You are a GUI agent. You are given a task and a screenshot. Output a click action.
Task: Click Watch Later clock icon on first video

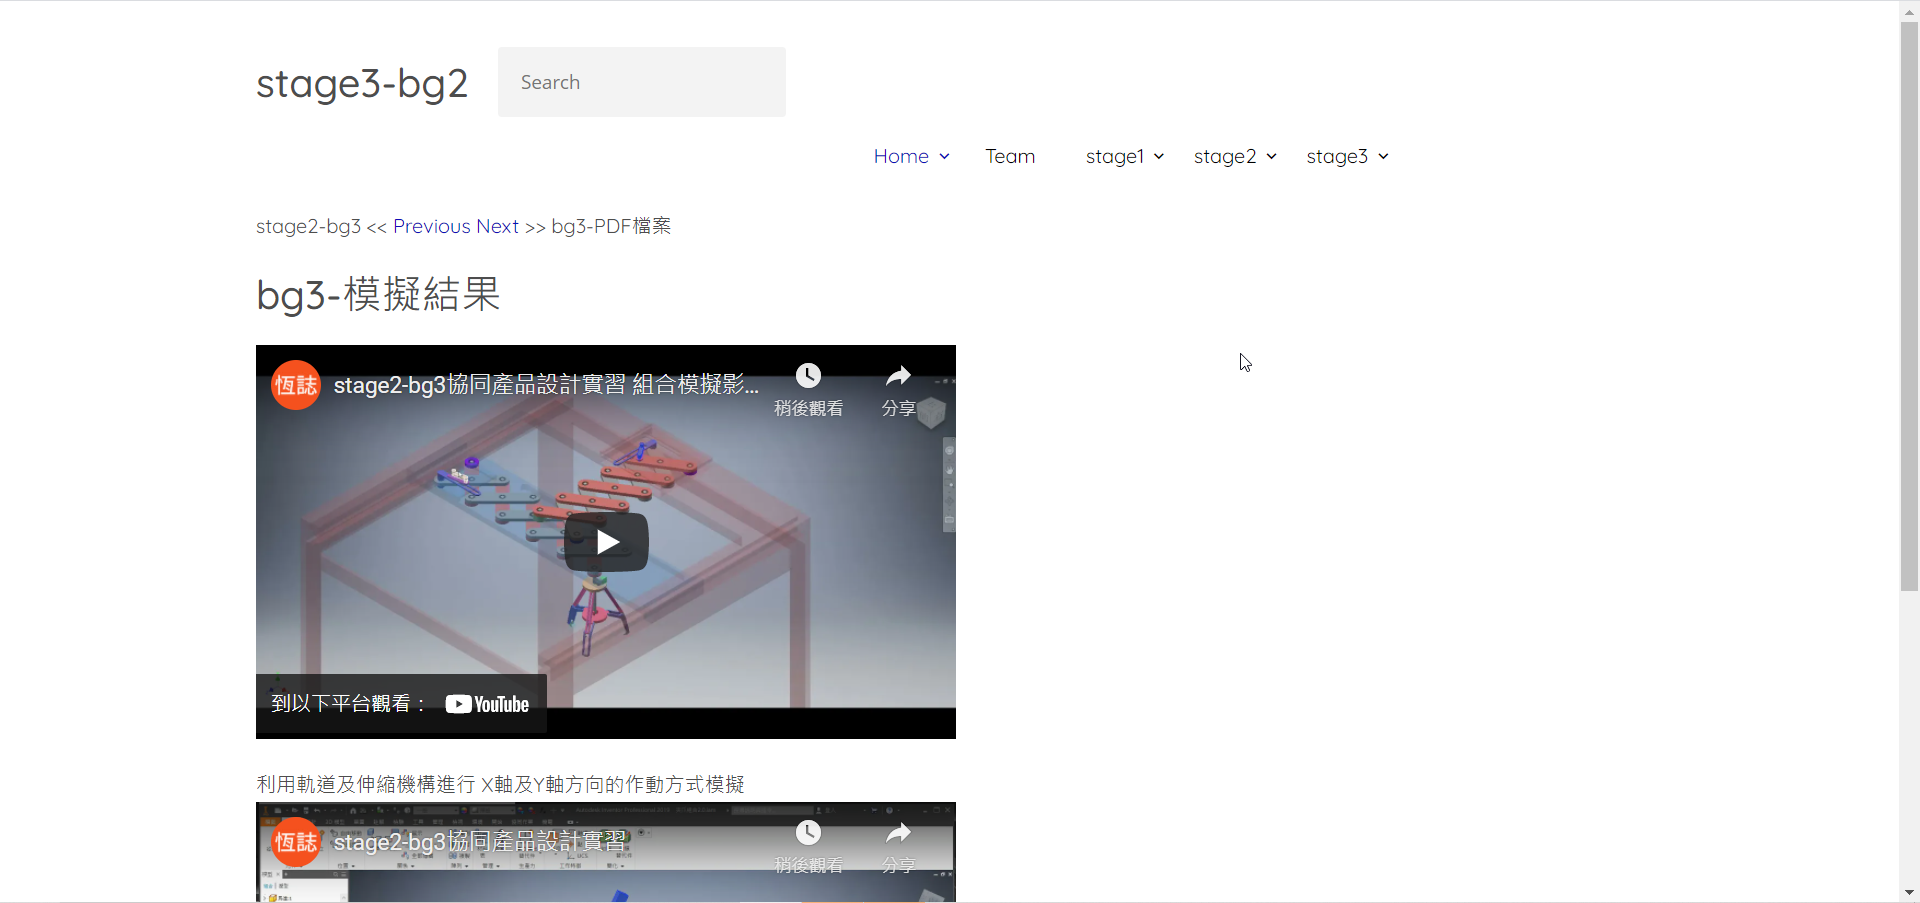[808, 376]
